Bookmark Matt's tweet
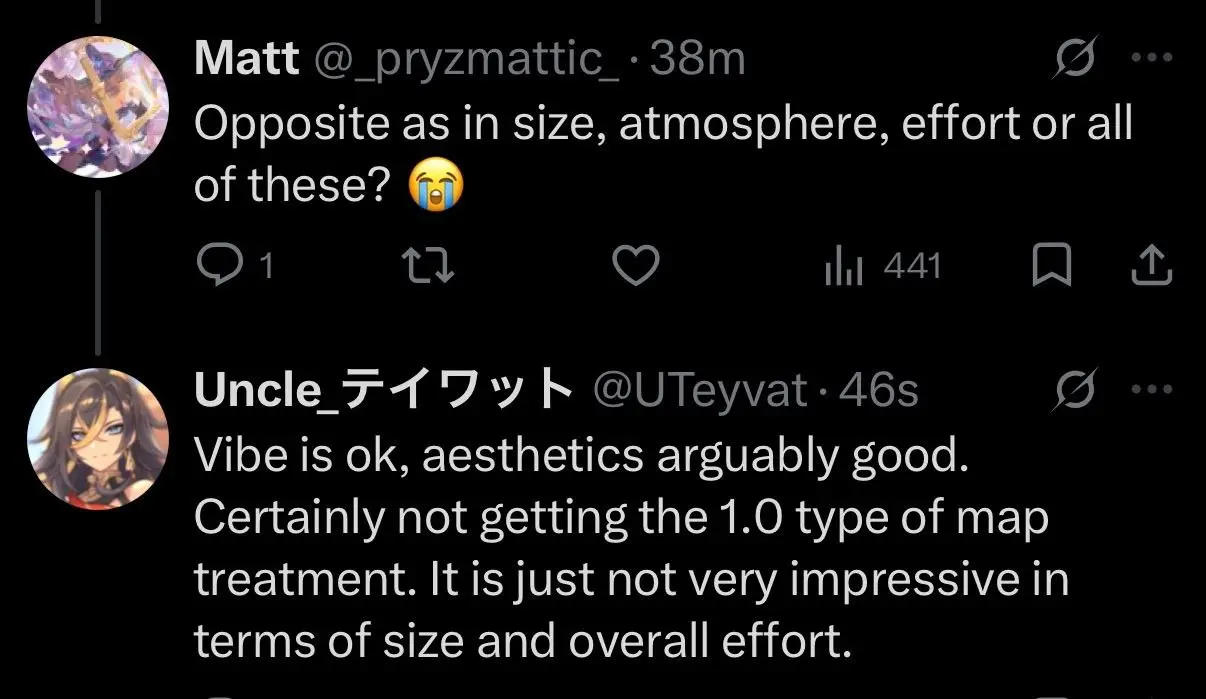 coord(1051,265)
